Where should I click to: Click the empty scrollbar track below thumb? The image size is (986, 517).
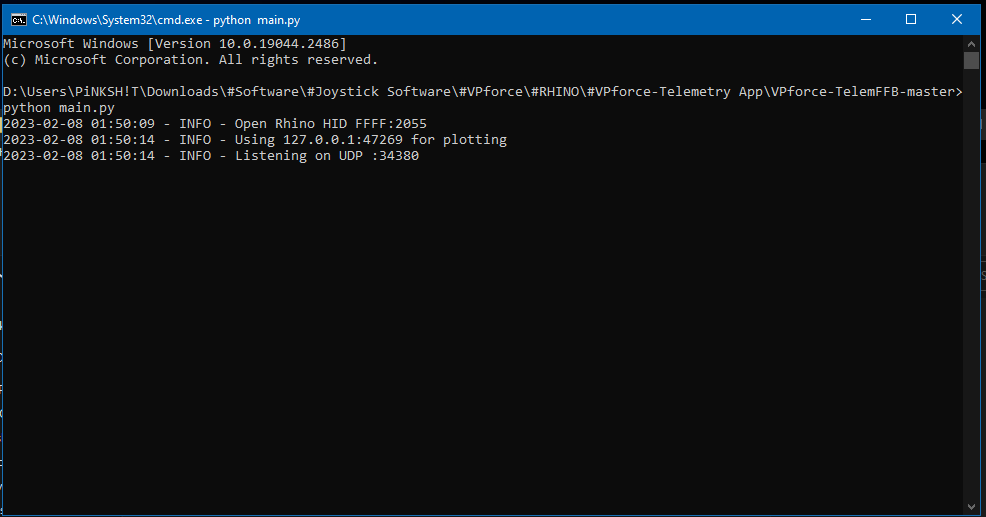tap(971, 300)
